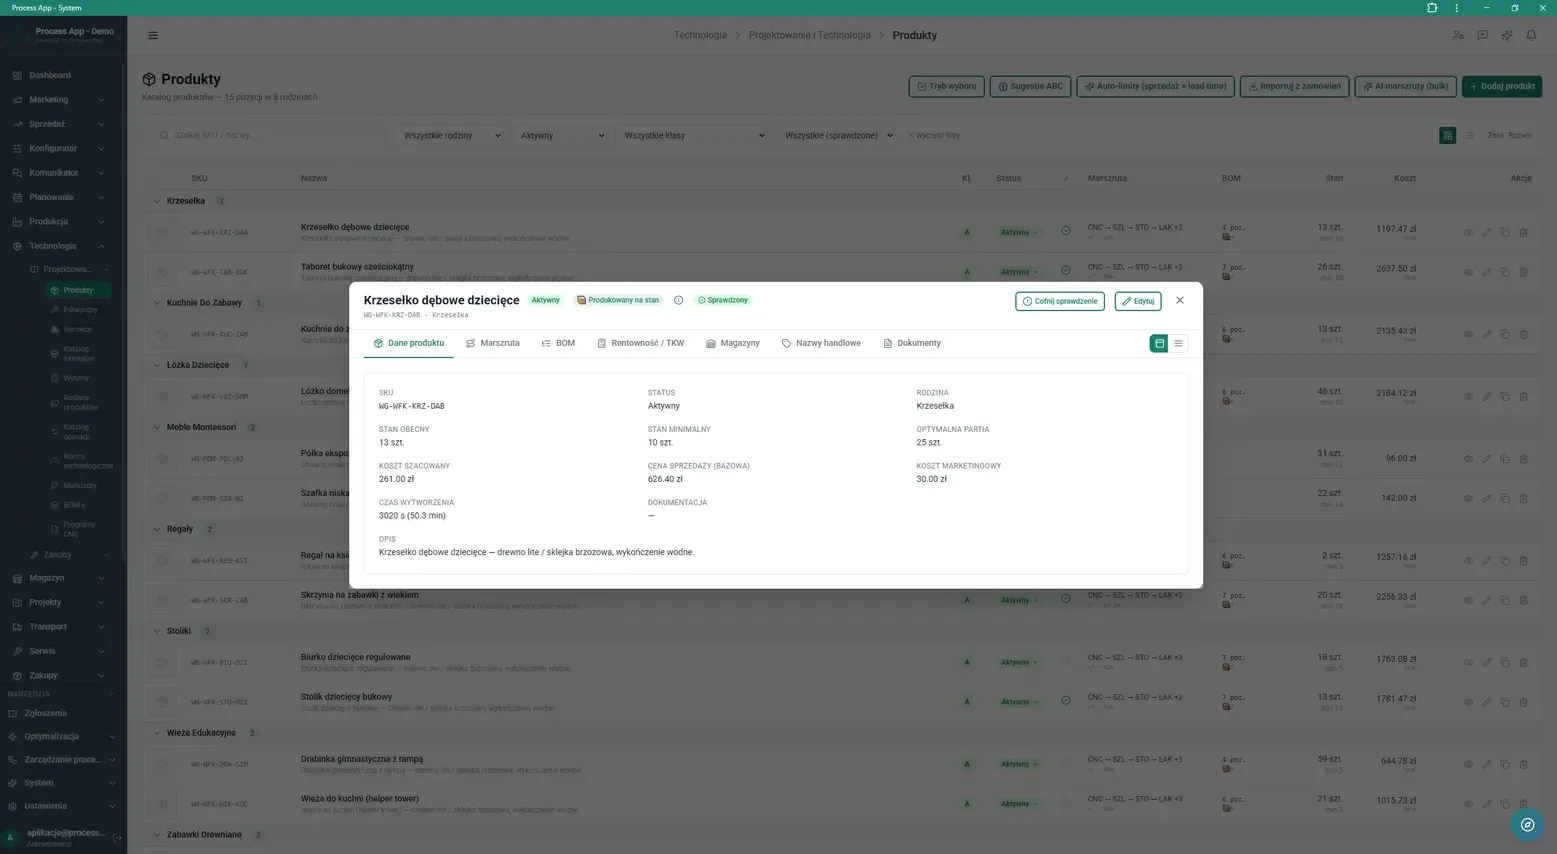The image size is (1557, 854).
Task: Expand Sprzedaż sidebar menu
Action: [58, 124]
